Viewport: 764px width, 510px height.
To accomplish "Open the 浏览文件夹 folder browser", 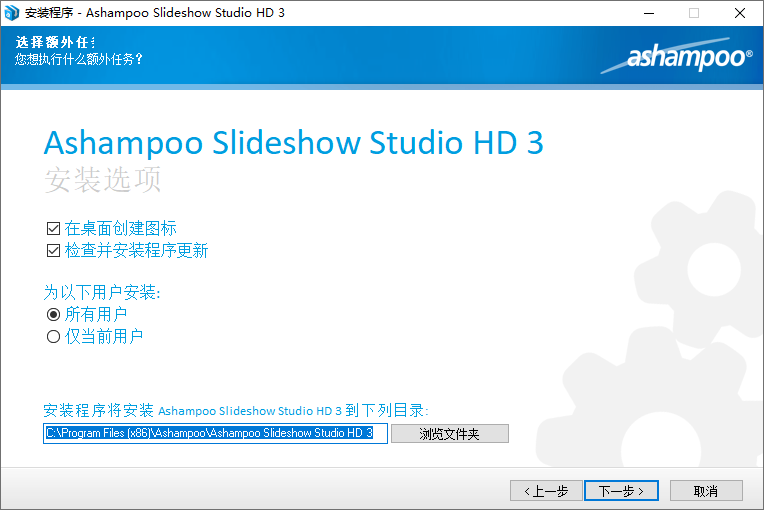I will coord(450,434).
